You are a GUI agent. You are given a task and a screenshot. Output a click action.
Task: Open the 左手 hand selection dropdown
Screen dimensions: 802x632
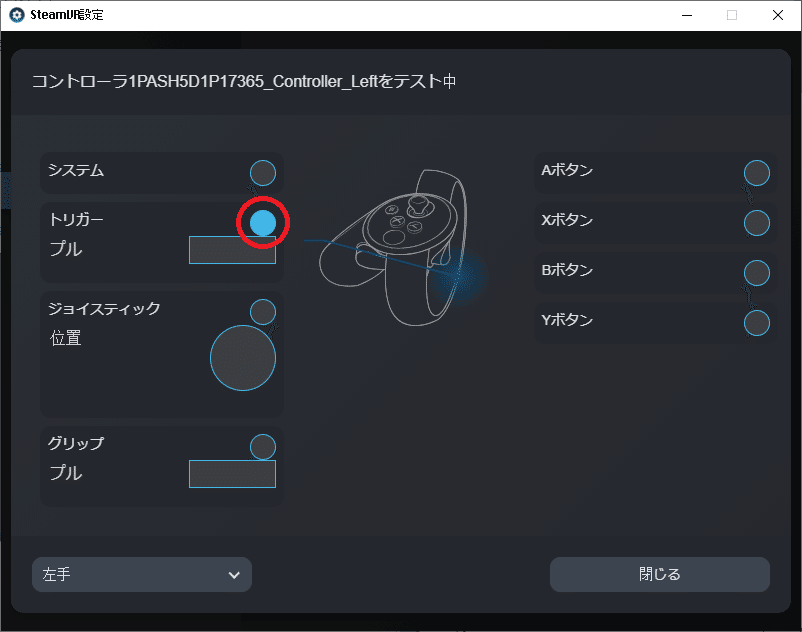click(x=142, y=575)
